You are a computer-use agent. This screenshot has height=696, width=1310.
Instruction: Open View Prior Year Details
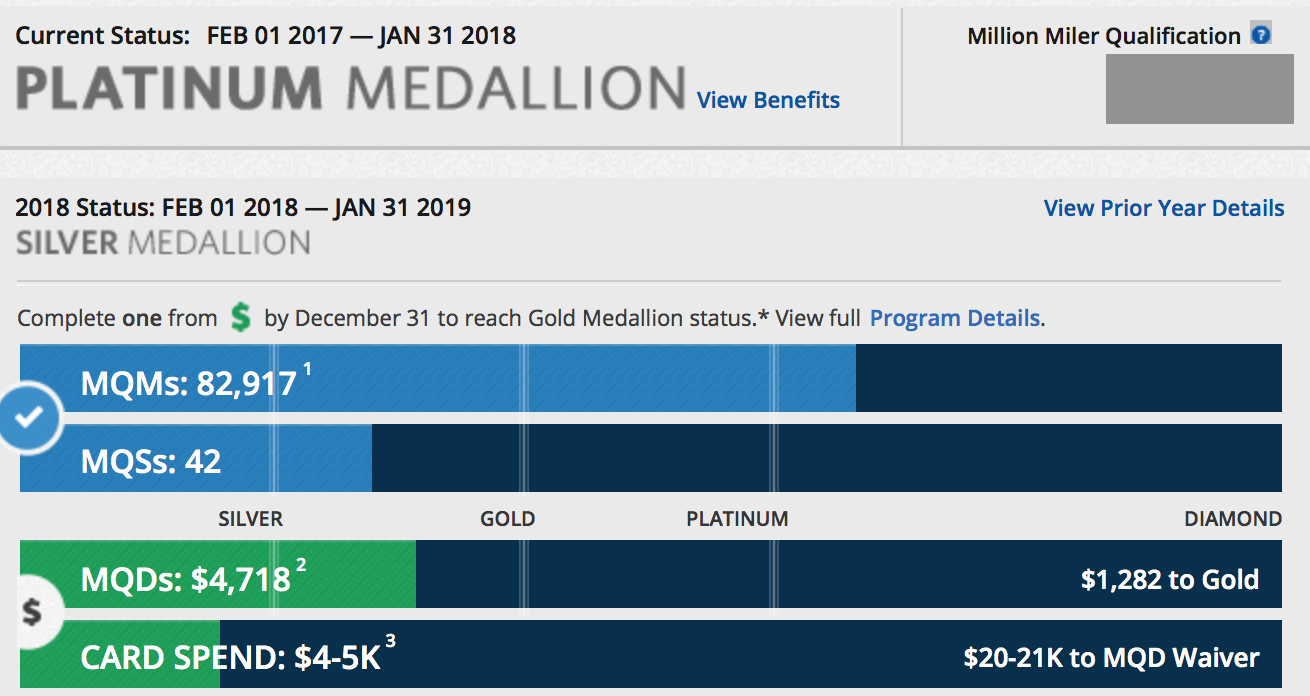tap(1163, 208)
